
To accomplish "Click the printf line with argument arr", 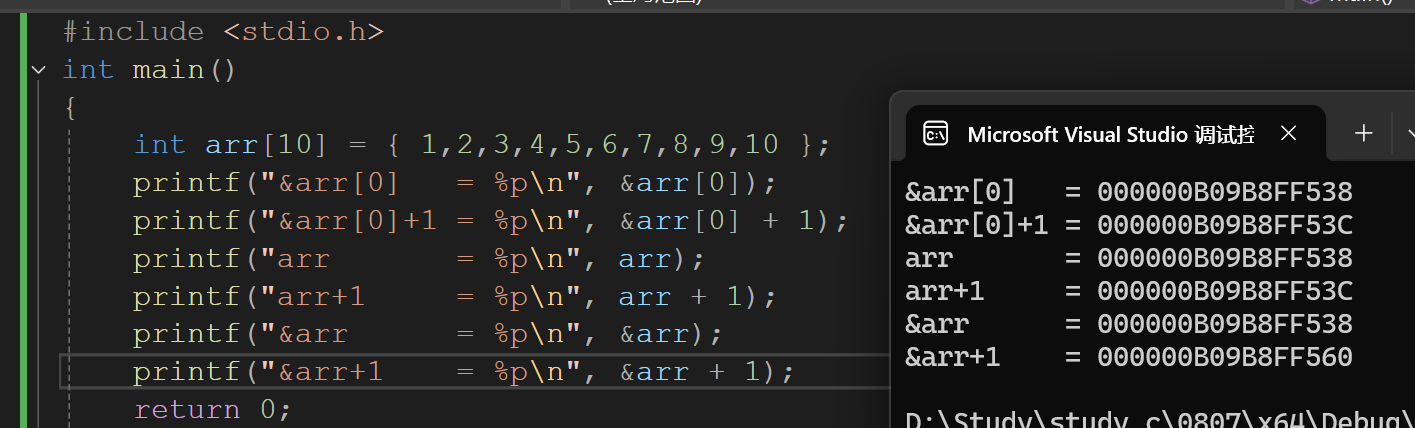I will click(x=419, y=259).
